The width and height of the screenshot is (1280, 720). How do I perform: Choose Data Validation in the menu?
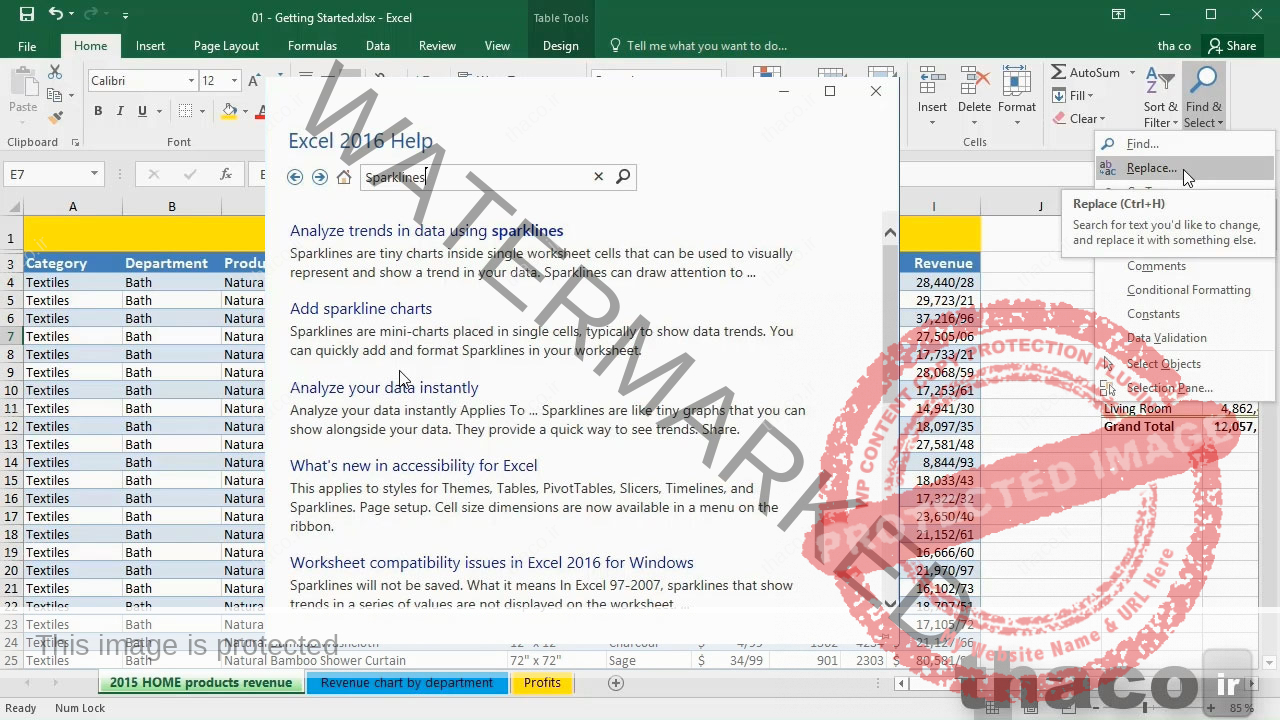(x=1166, y=338)
